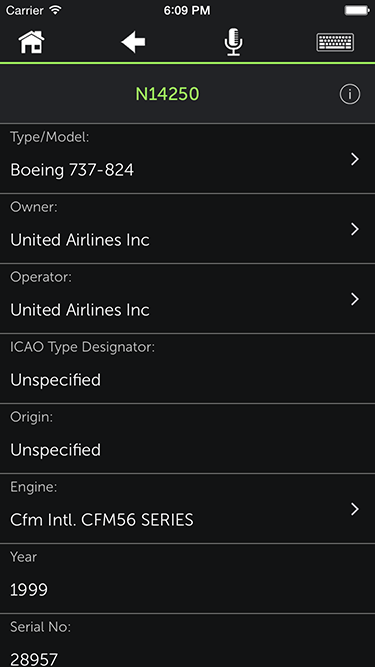Tap the back arrow icon

tap(133, 42)
